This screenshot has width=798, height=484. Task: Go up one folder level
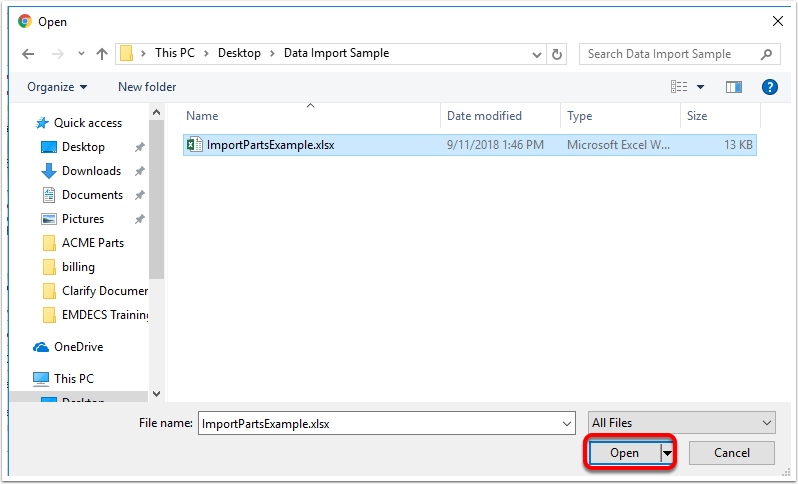(102, 53)
